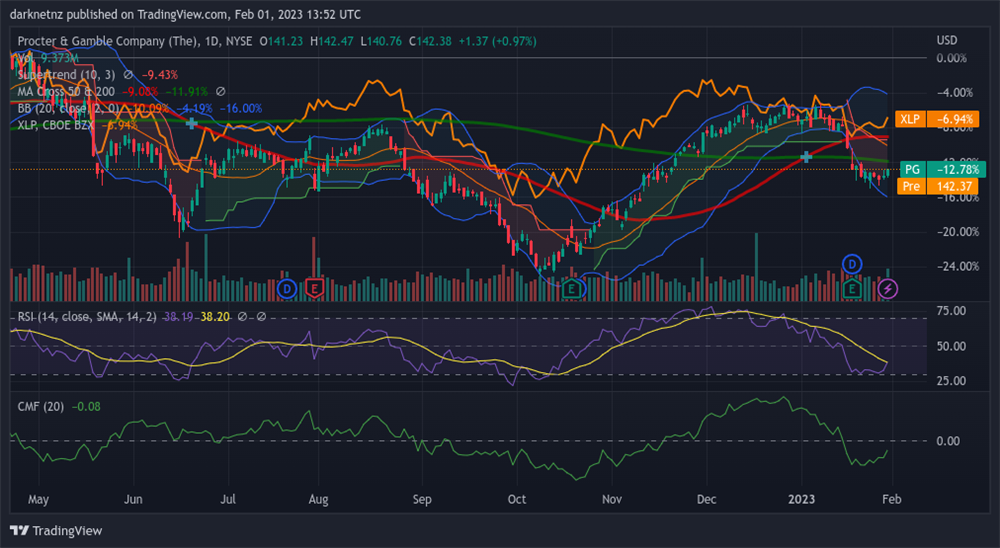Click the orange Pre 142.37 pre-market label
1000x548 pixels.
coord(912,186)
